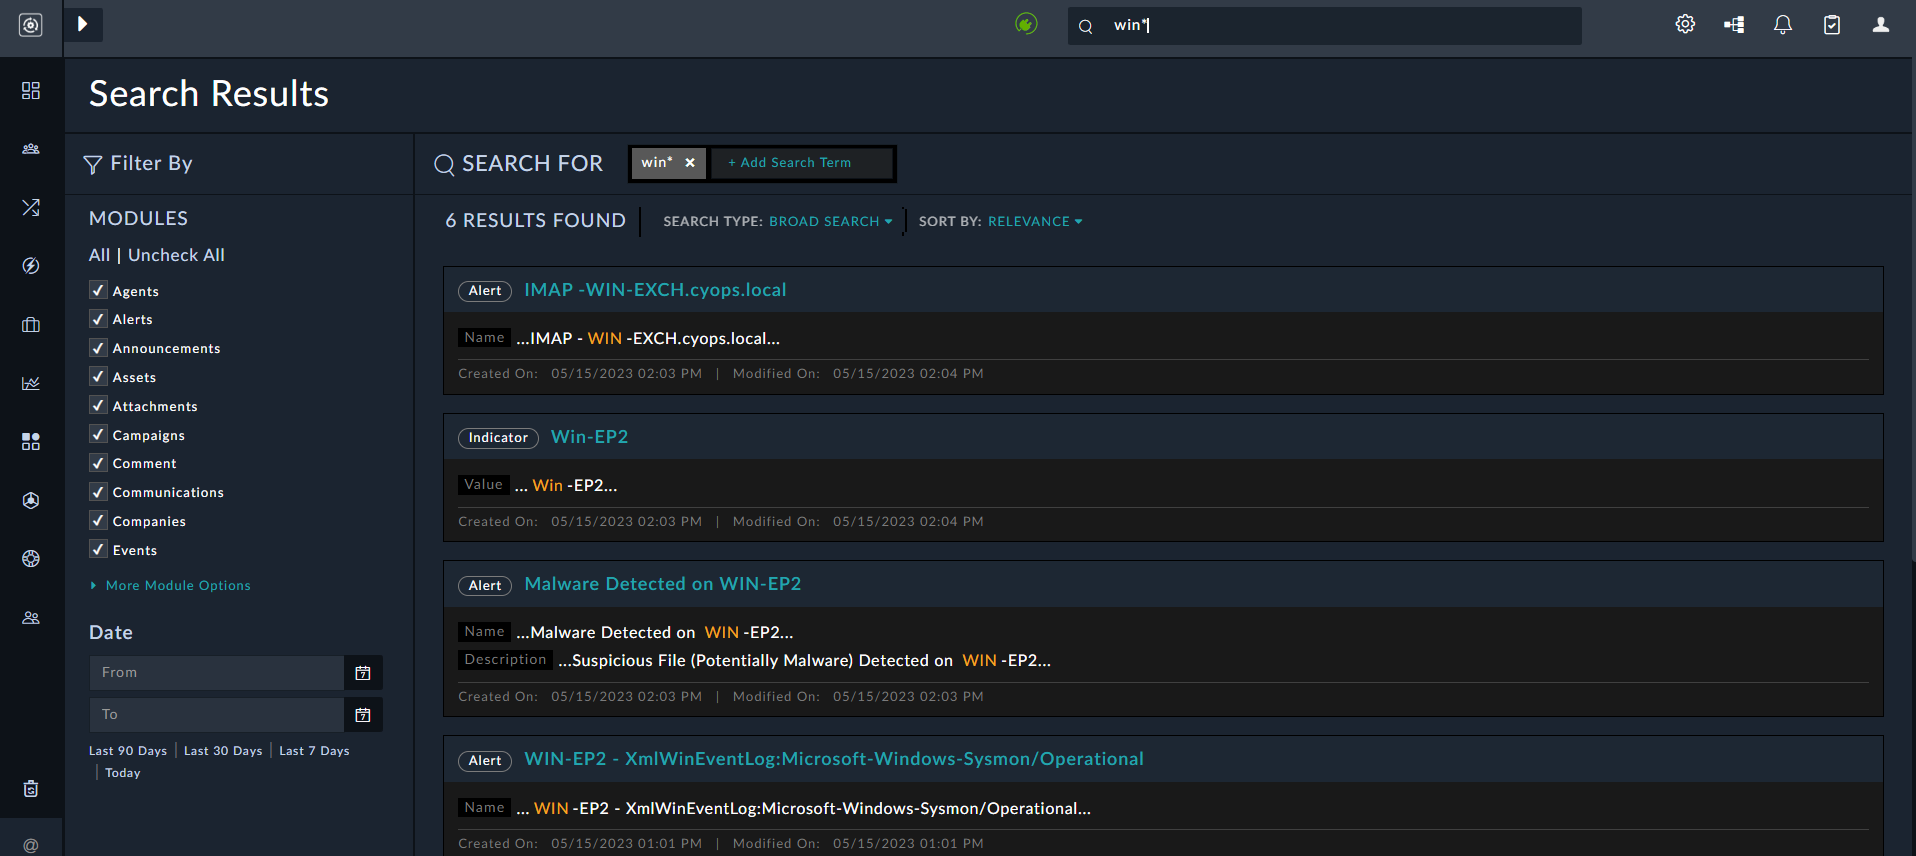The height and width of the screenshot is (856, 1916).
Task: Open the clipboard badge icon in the sidebar
Action: pos(31,789)
